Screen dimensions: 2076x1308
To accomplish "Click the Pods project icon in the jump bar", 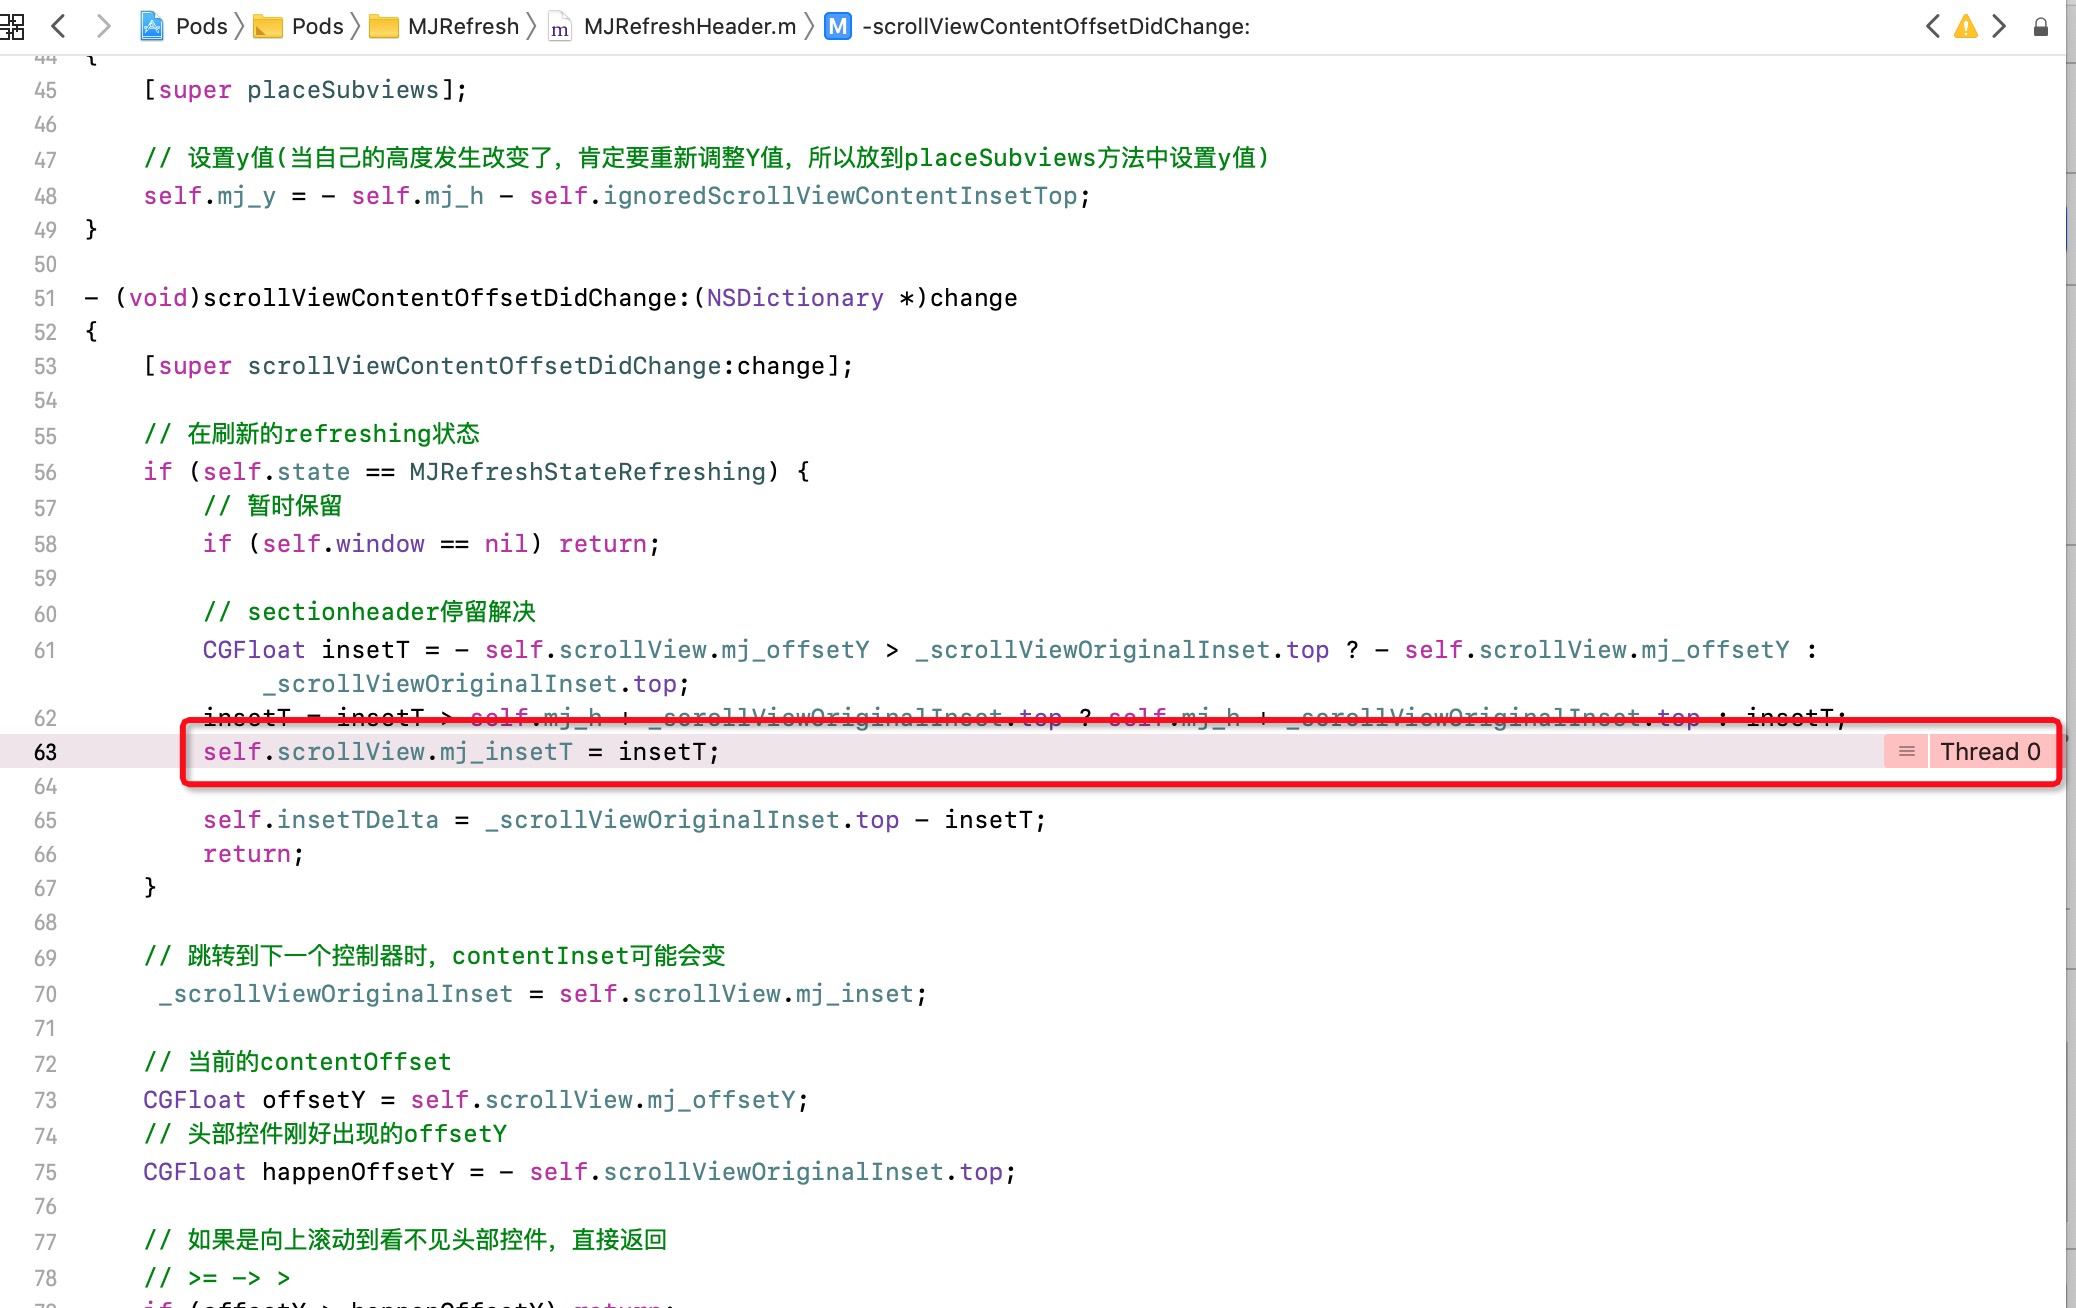I will coord(152,26).
